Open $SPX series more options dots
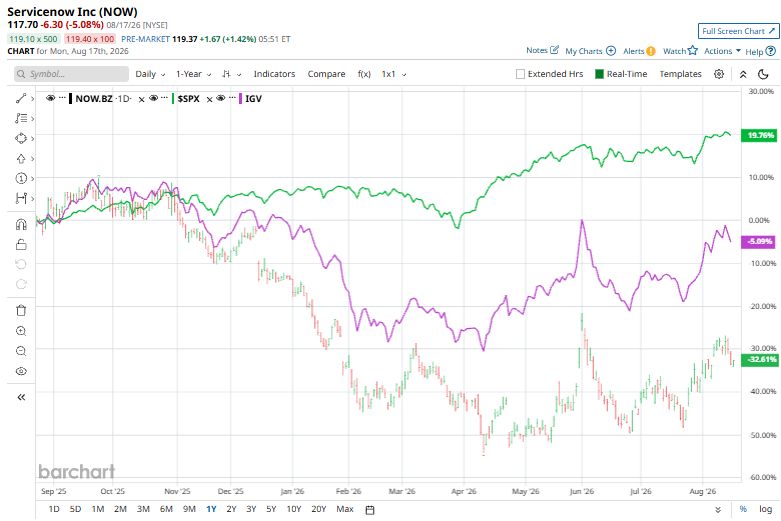Image resolution: width=781 pixels, height=521 pixels. coord(164,98)
